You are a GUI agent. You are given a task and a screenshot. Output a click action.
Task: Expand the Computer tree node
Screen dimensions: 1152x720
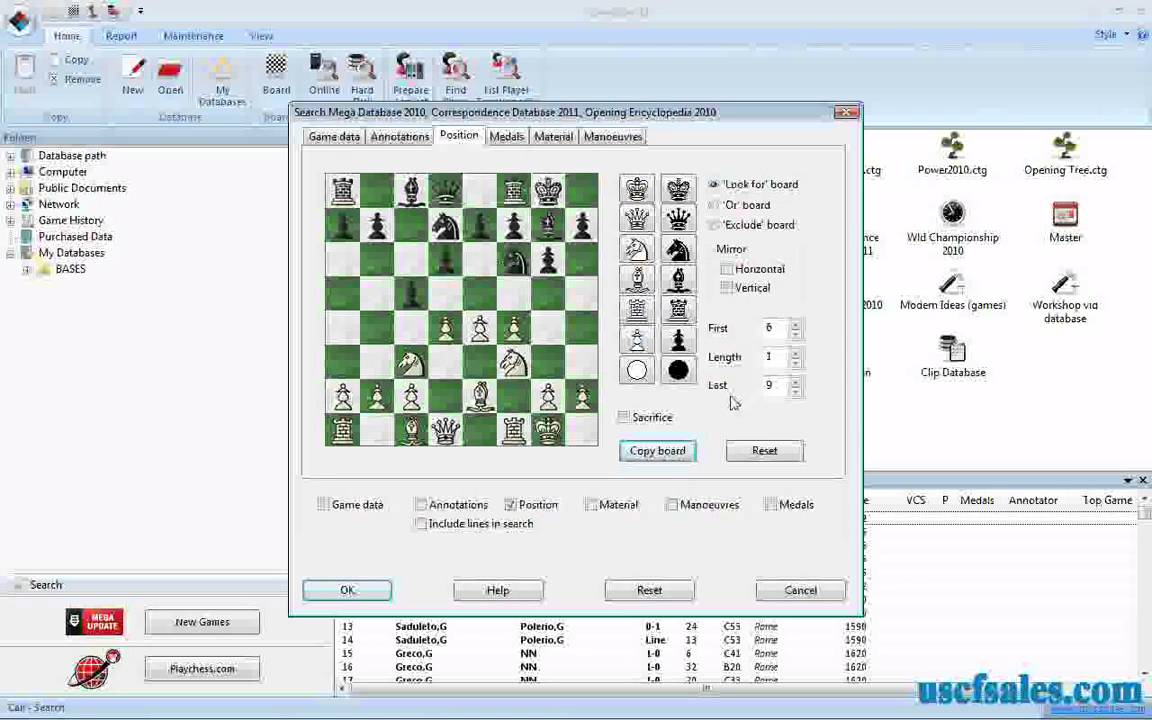click(10, 172)
